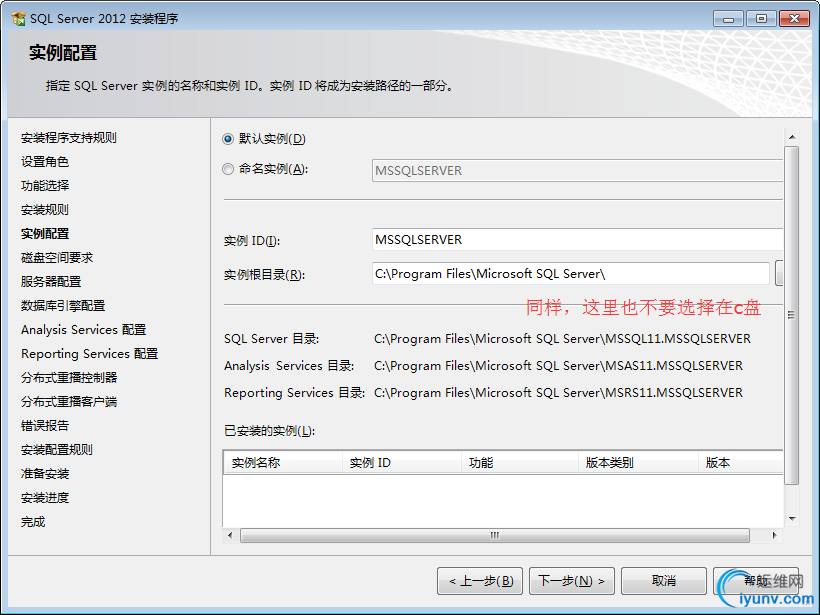The height and width of the screenshot is (615, 820).
Task: Click the 服务器配置 step in sidebar
Action: pos(51,282)
